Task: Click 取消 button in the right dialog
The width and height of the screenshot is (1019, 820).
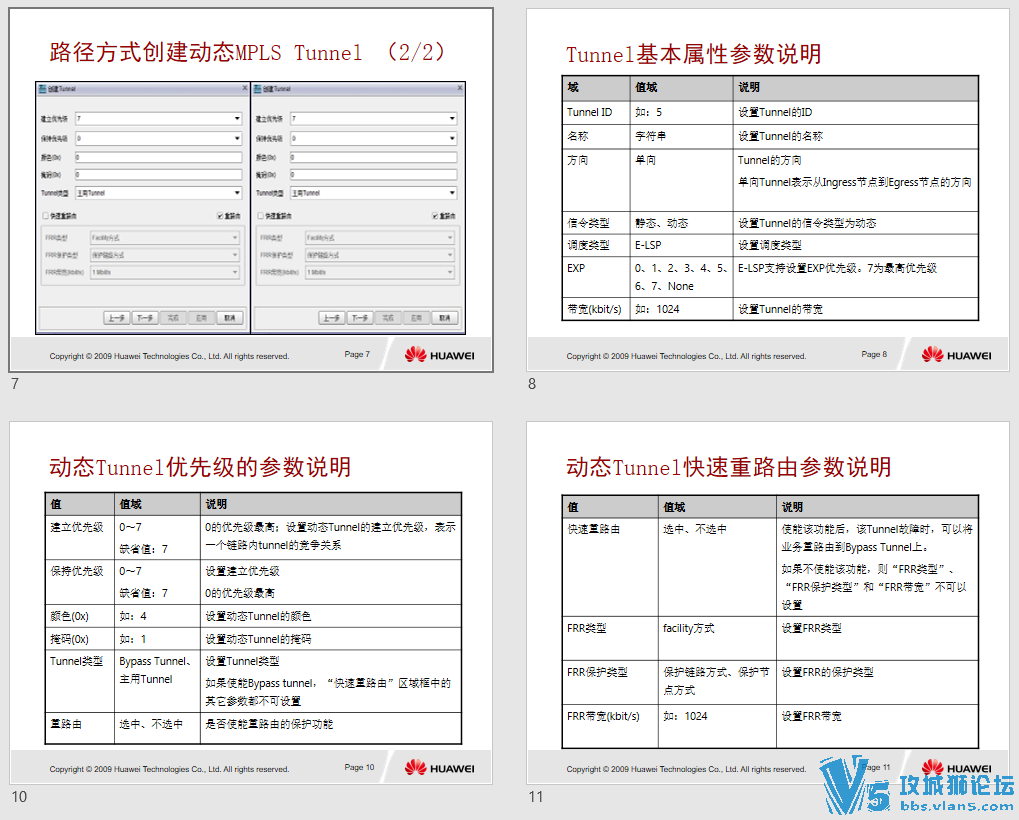Action: (x=445, y=318)
